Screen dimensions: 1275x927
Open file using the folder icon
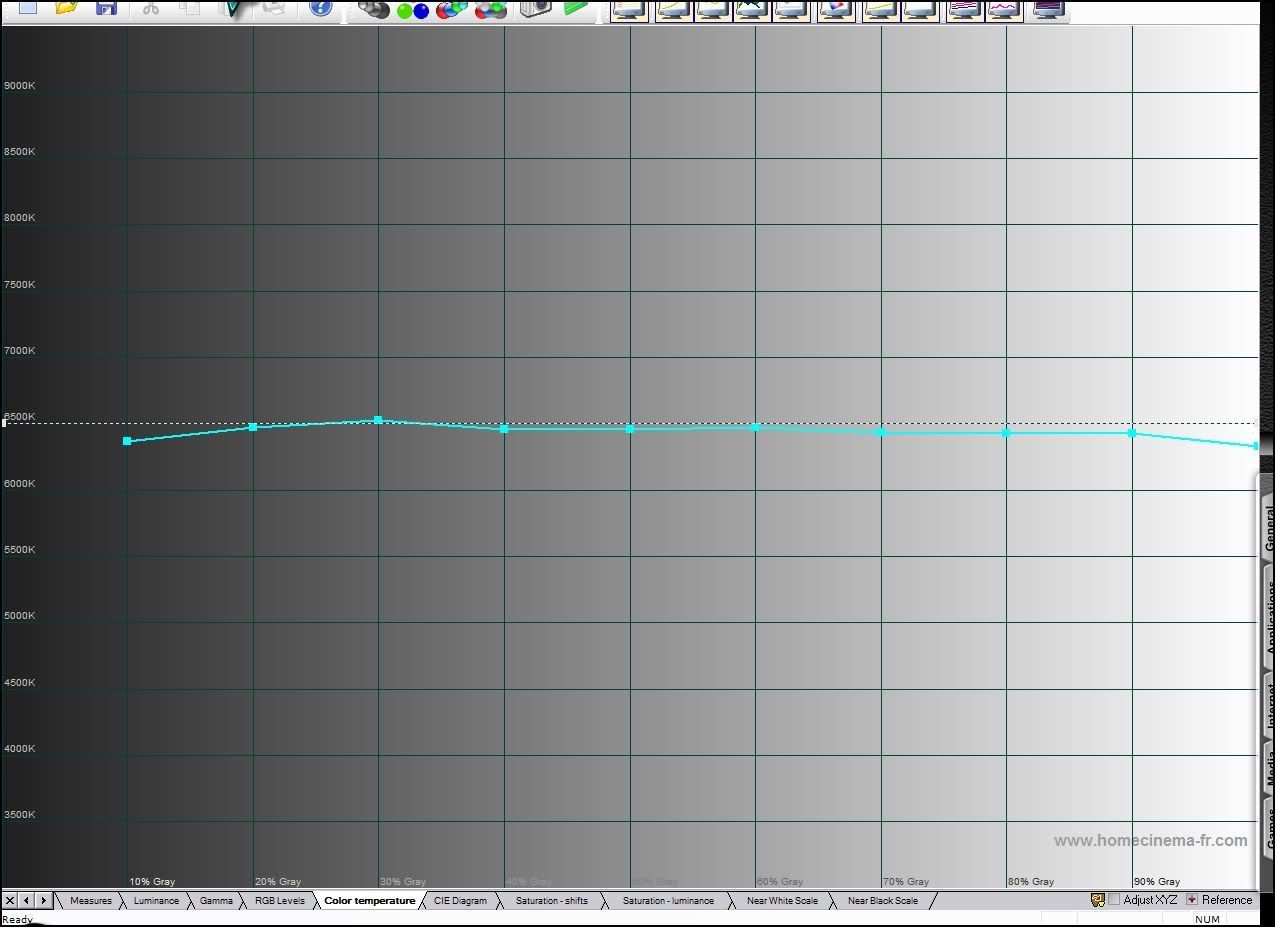tap(66, 8)
